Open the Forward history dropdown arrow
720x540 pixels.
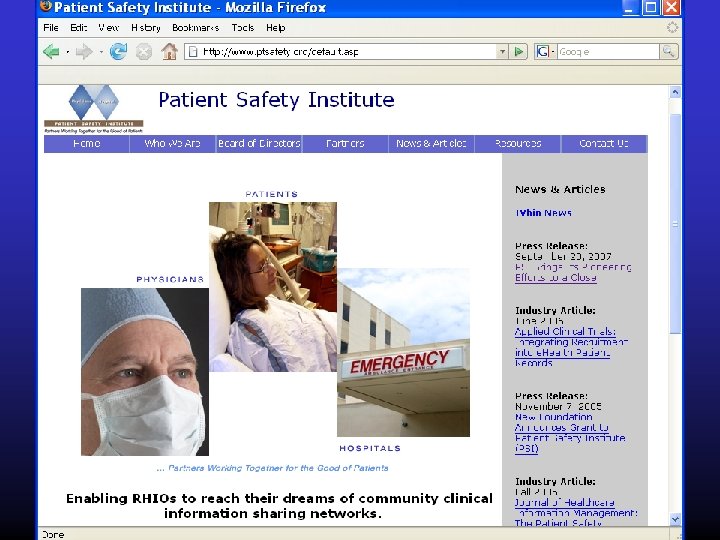point(101,52)
